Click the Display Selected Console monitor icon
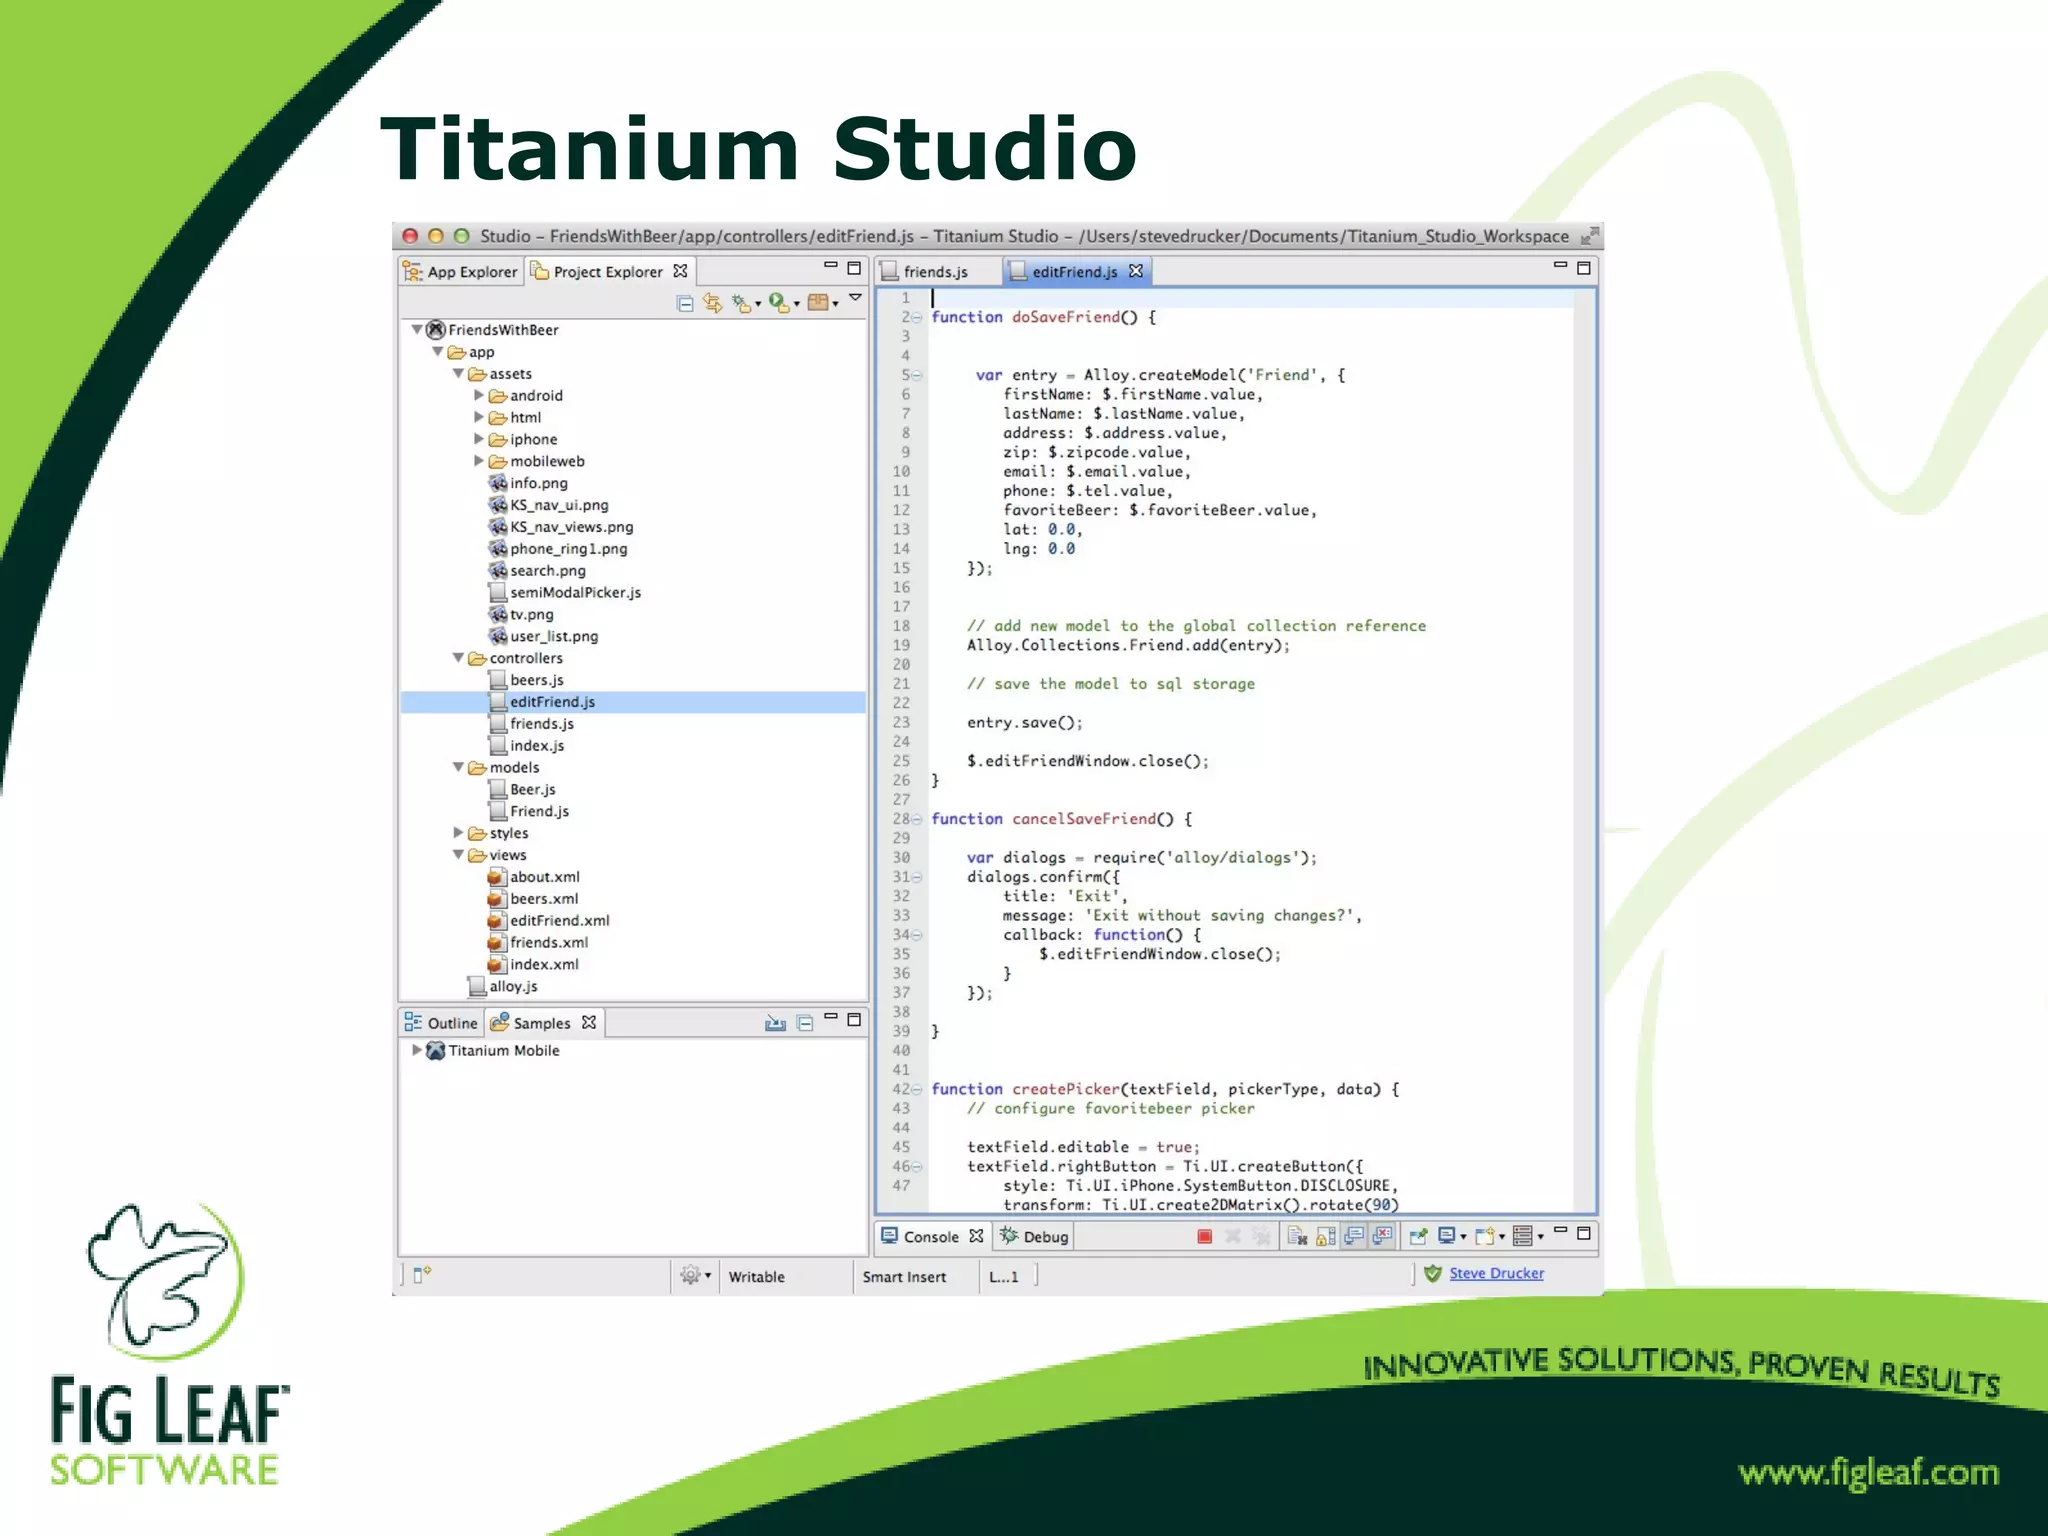The width and height of the screenshot is (2048, 1536). click(x=1446, y=1236)
